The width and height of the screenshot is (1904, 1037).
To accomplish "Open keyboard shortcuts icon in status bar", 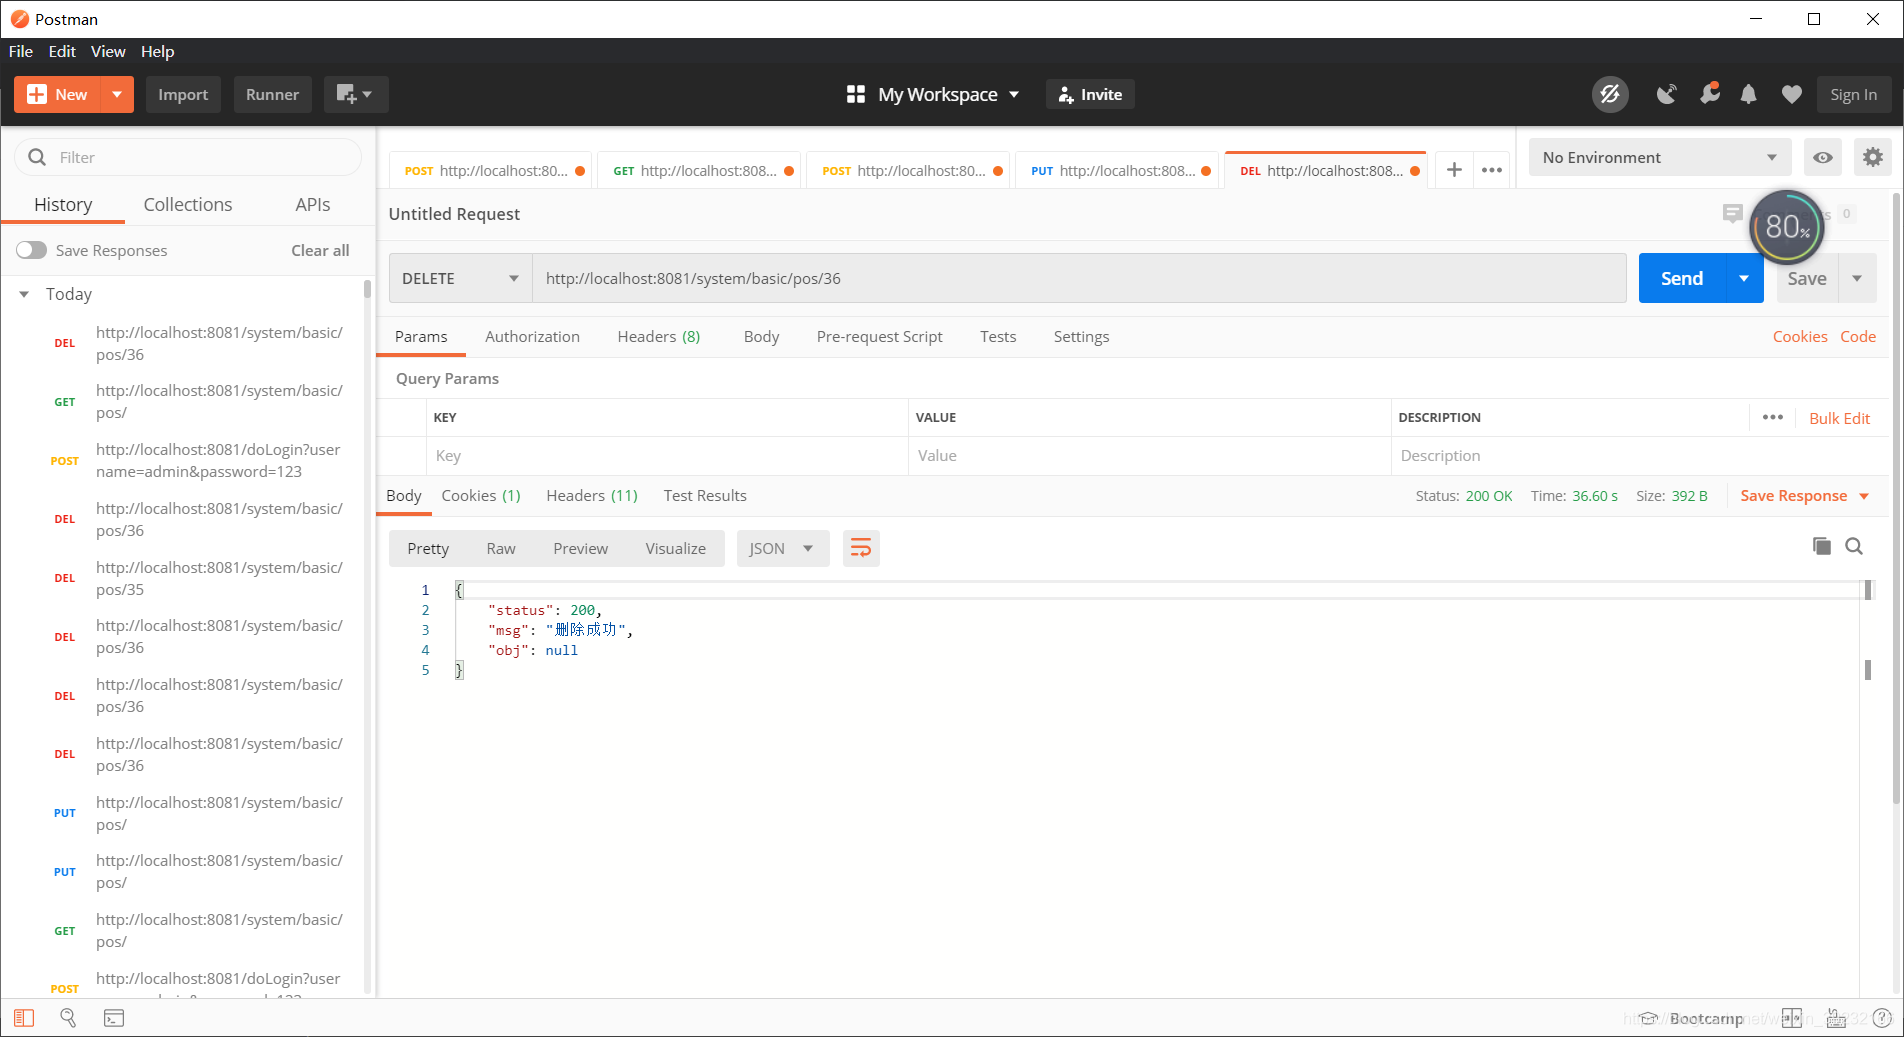I will 1836,1018.
